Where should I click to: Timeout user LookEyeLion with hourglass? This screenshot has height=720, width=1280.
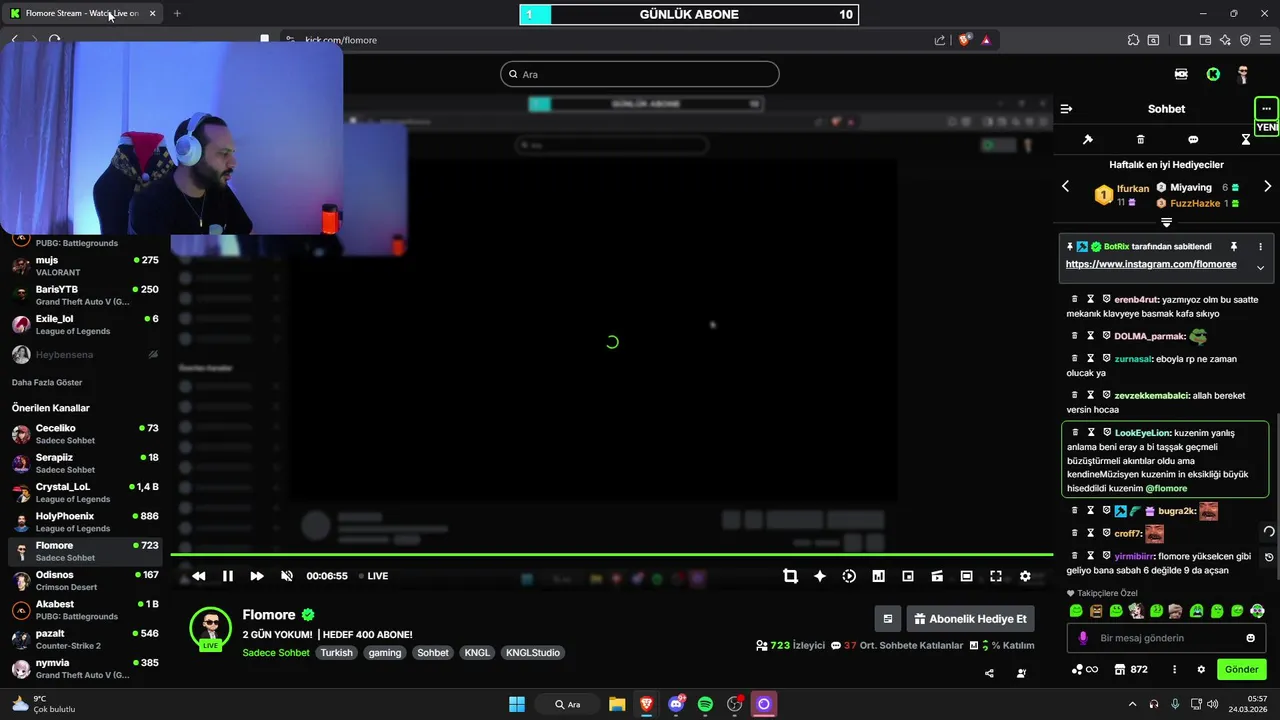[x=1091, y=432]
